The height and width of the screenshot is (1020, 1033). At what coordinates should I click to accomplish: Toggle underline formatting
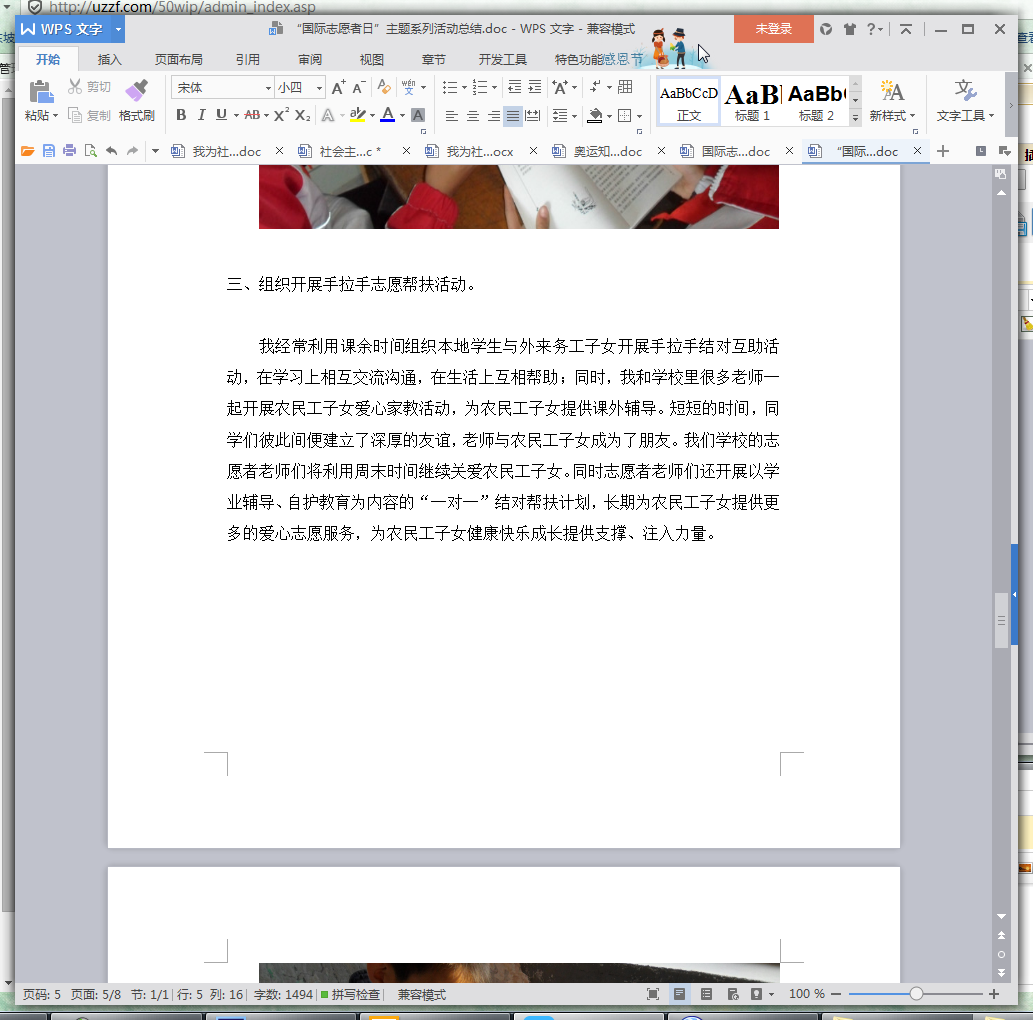(221, 115)
